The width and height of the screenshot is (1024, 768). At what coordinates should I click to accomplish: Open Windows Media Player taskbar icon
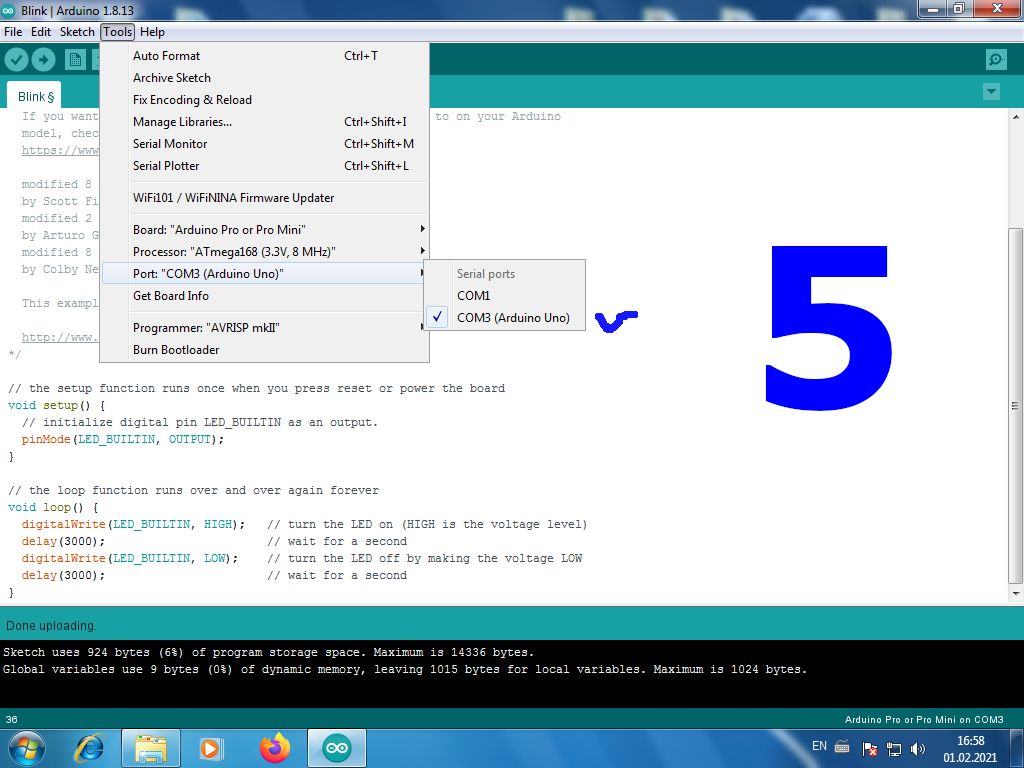point(212,748)
